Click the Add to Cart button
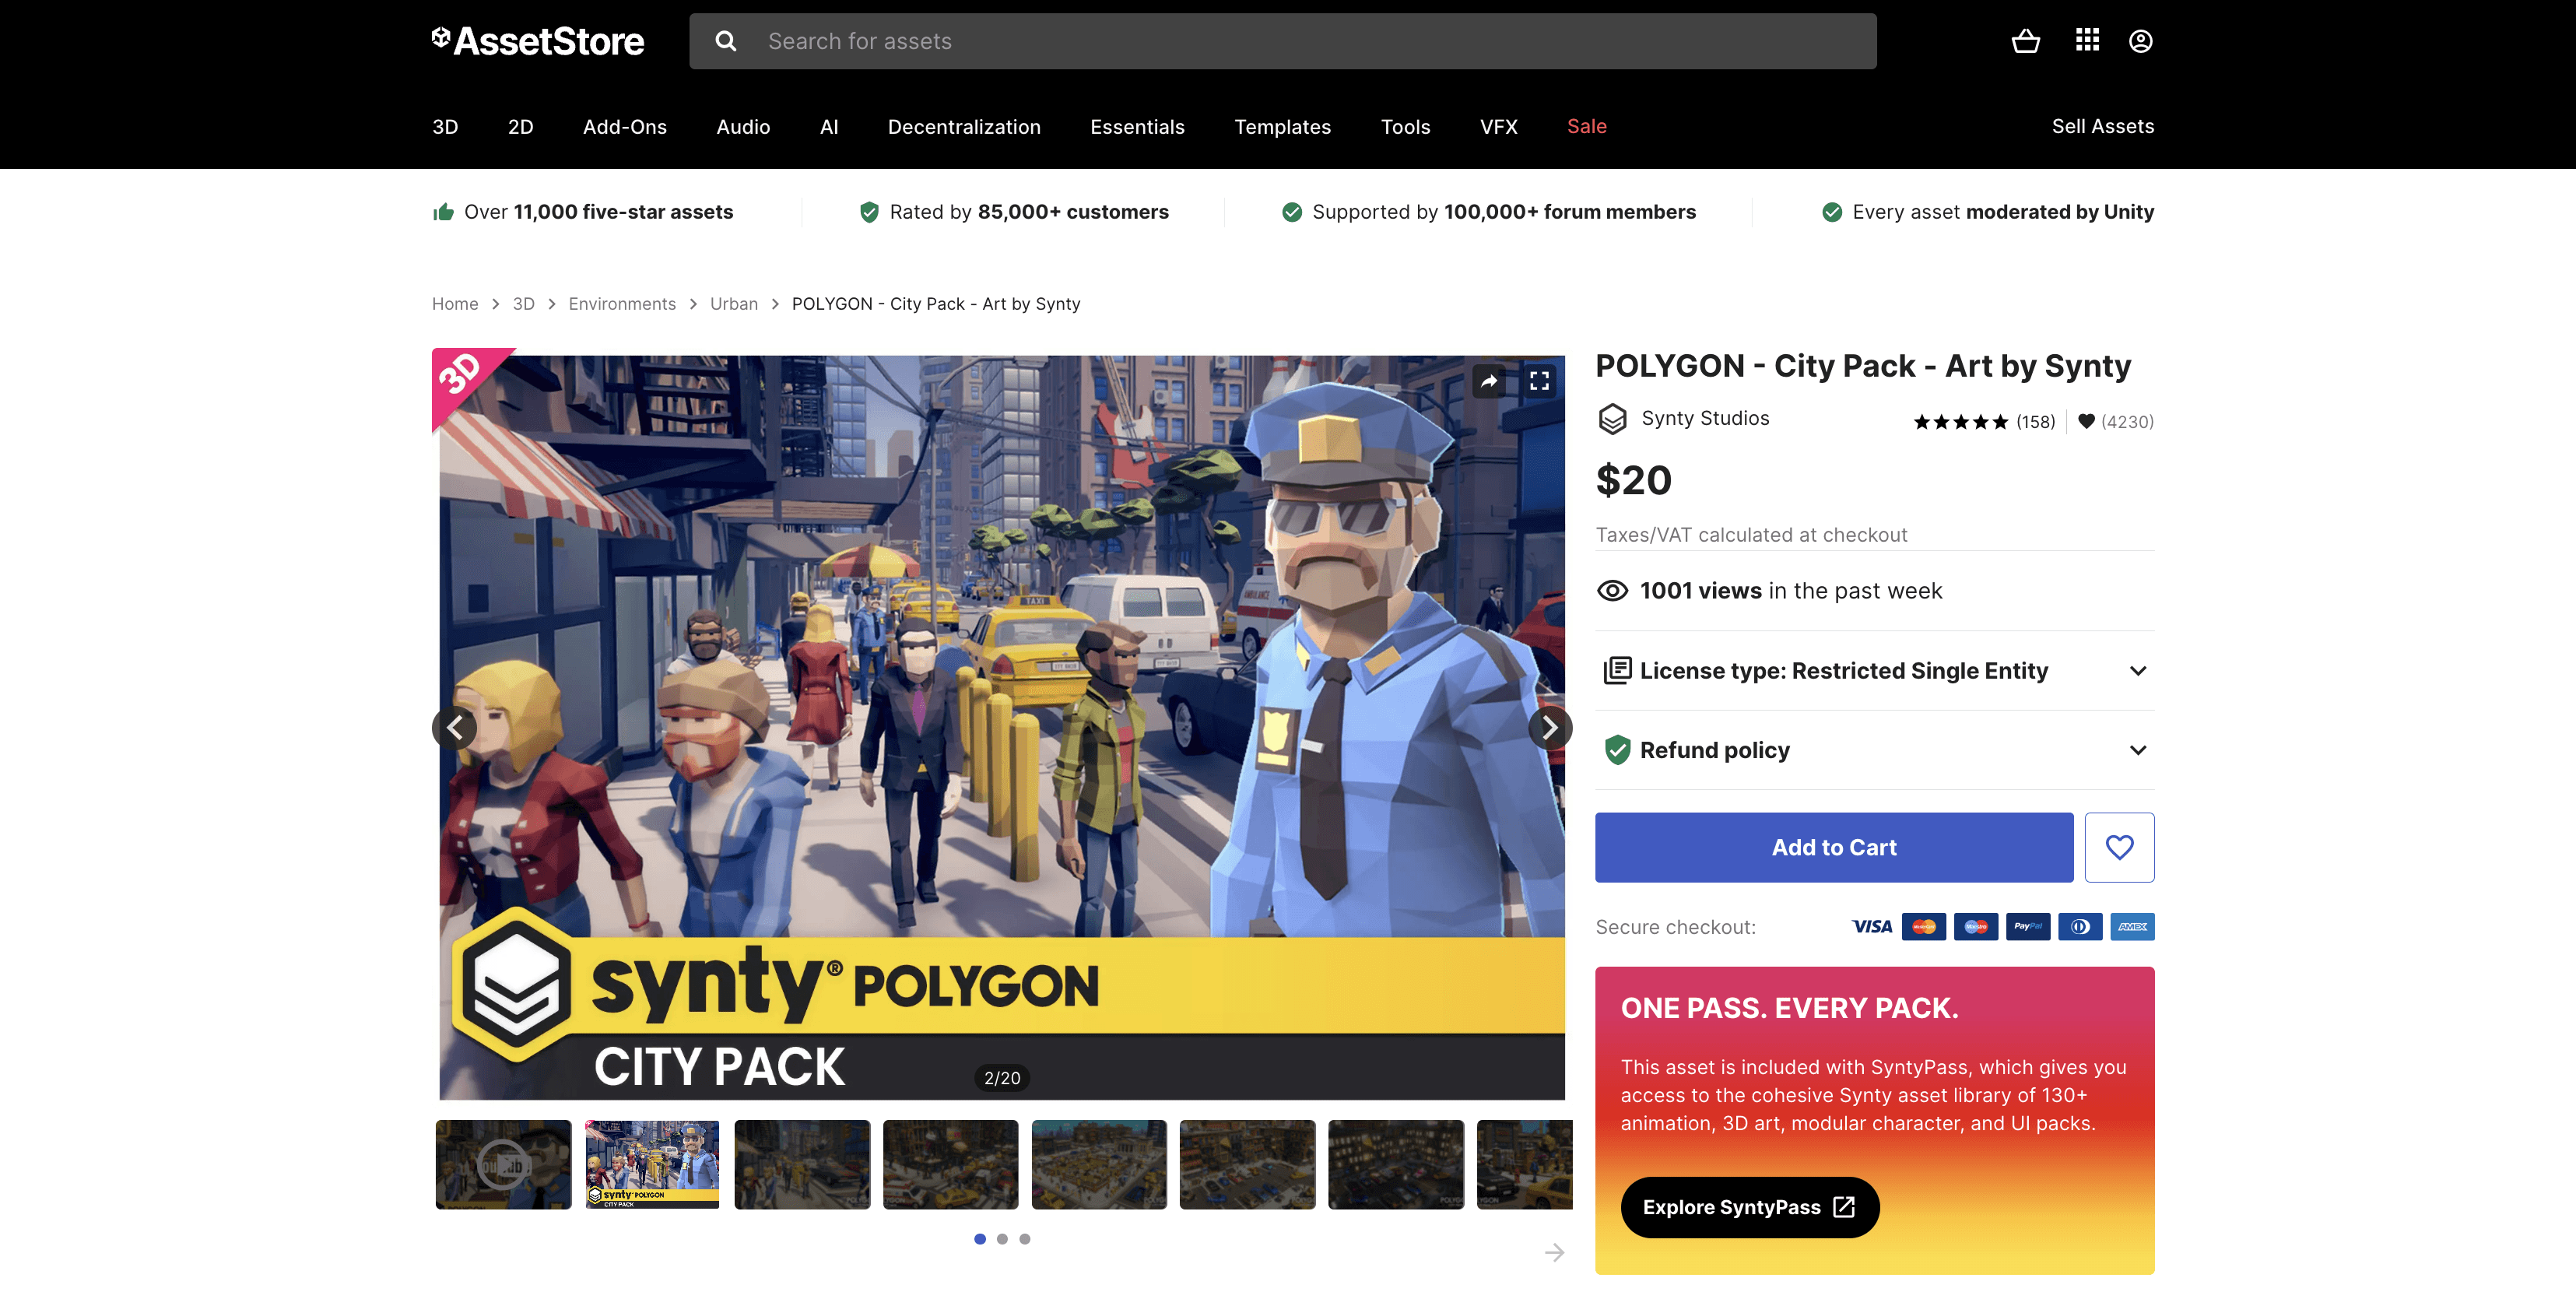Image resolution: width=2576 pixels, height=1306 pixels. tap(1833, 847)
